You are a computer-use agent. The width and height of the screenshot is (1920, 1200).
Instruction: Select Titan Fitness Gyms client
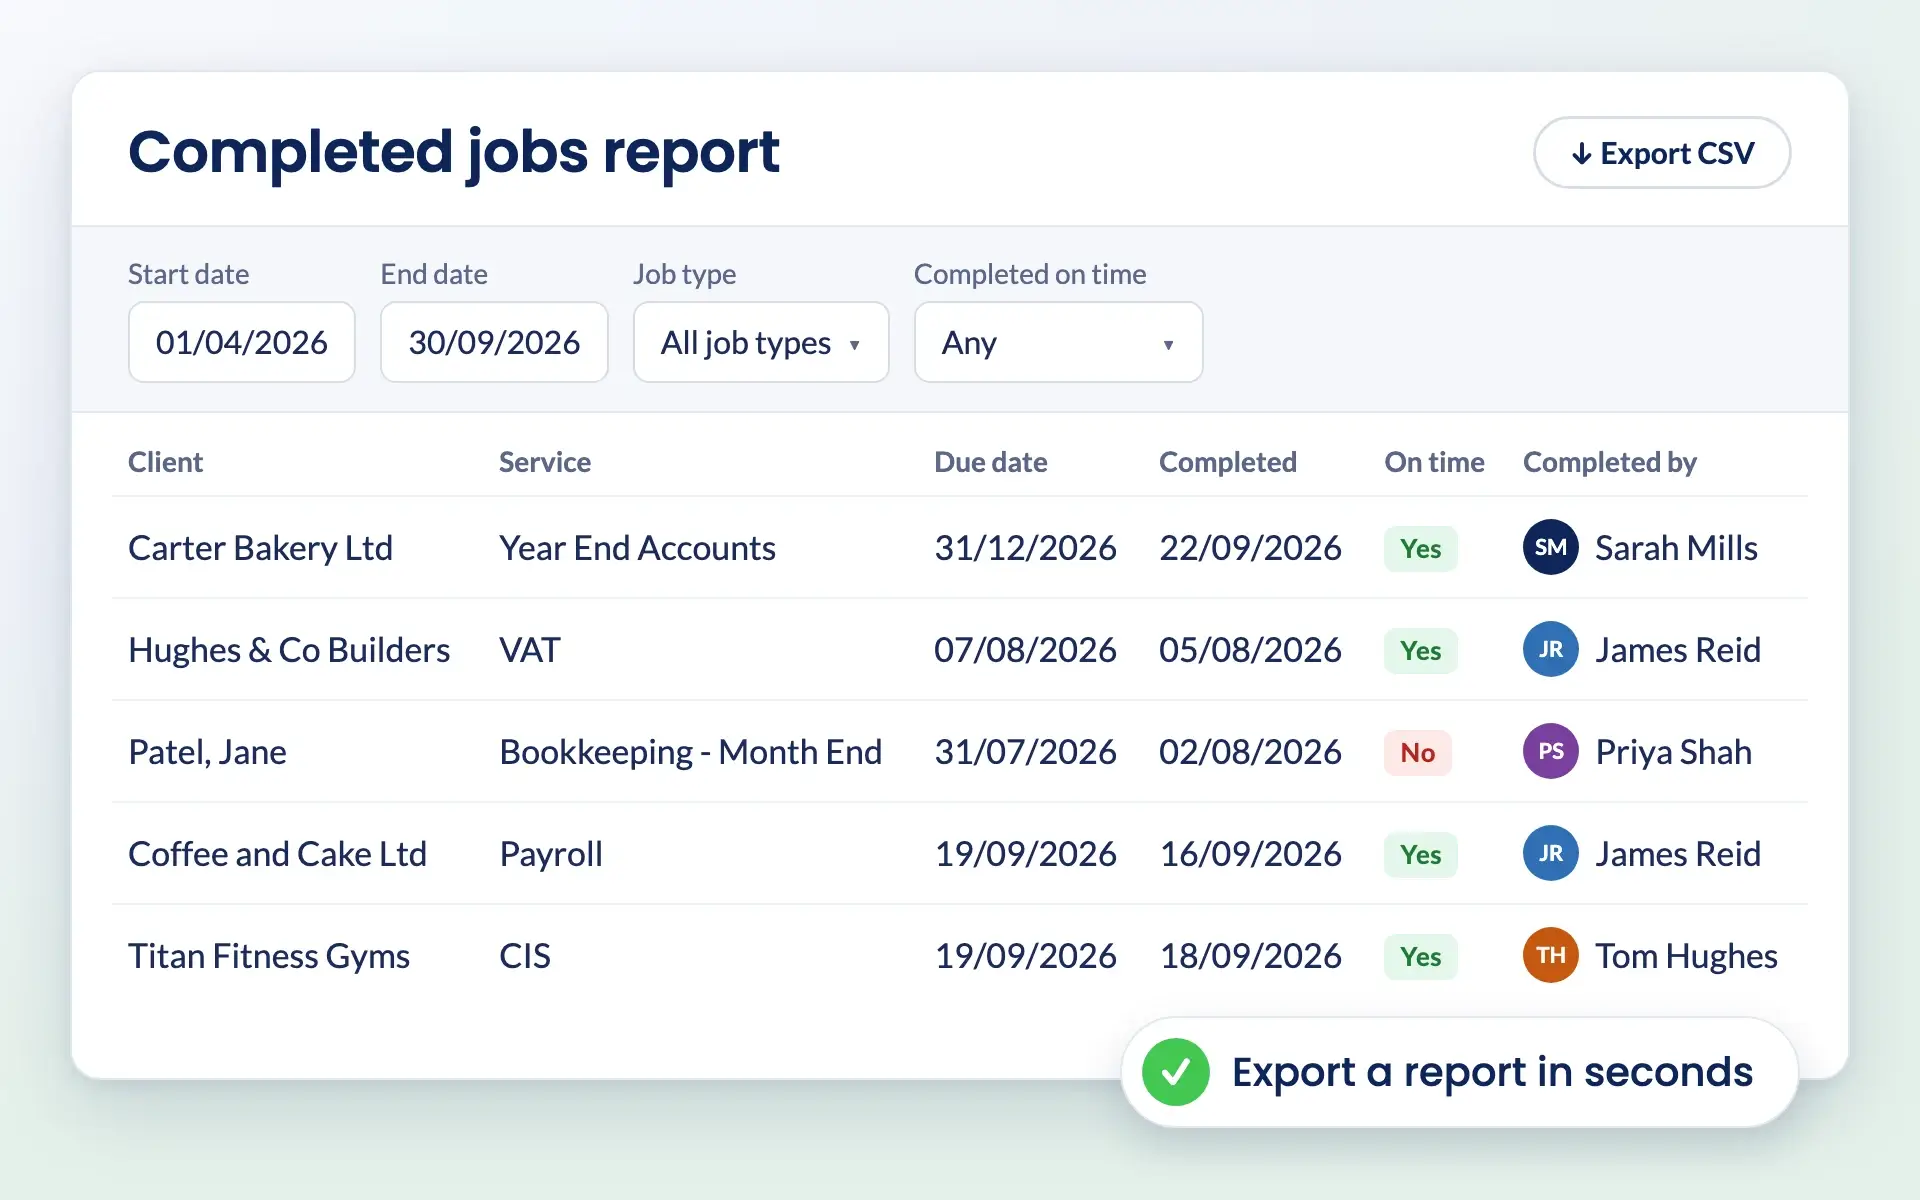coord(269,956)
